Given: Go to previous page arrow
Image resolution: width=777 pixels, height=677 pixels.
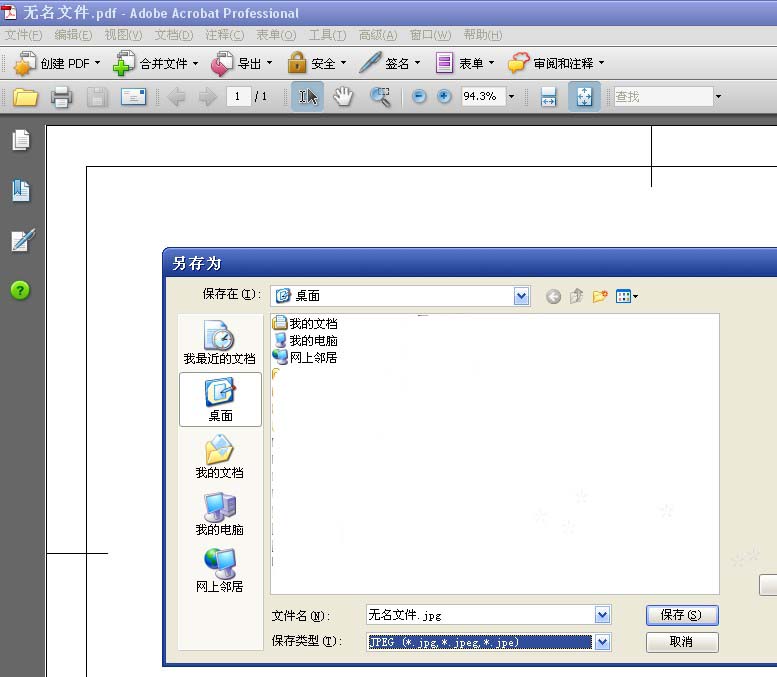Looking at the screenshot, I should (177, 97).
